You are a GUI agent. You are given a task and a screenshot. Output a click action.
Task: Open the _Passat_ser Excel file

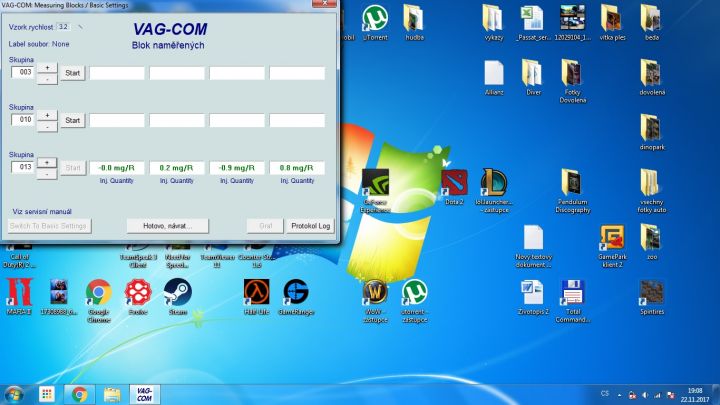(x=533, y=23)
